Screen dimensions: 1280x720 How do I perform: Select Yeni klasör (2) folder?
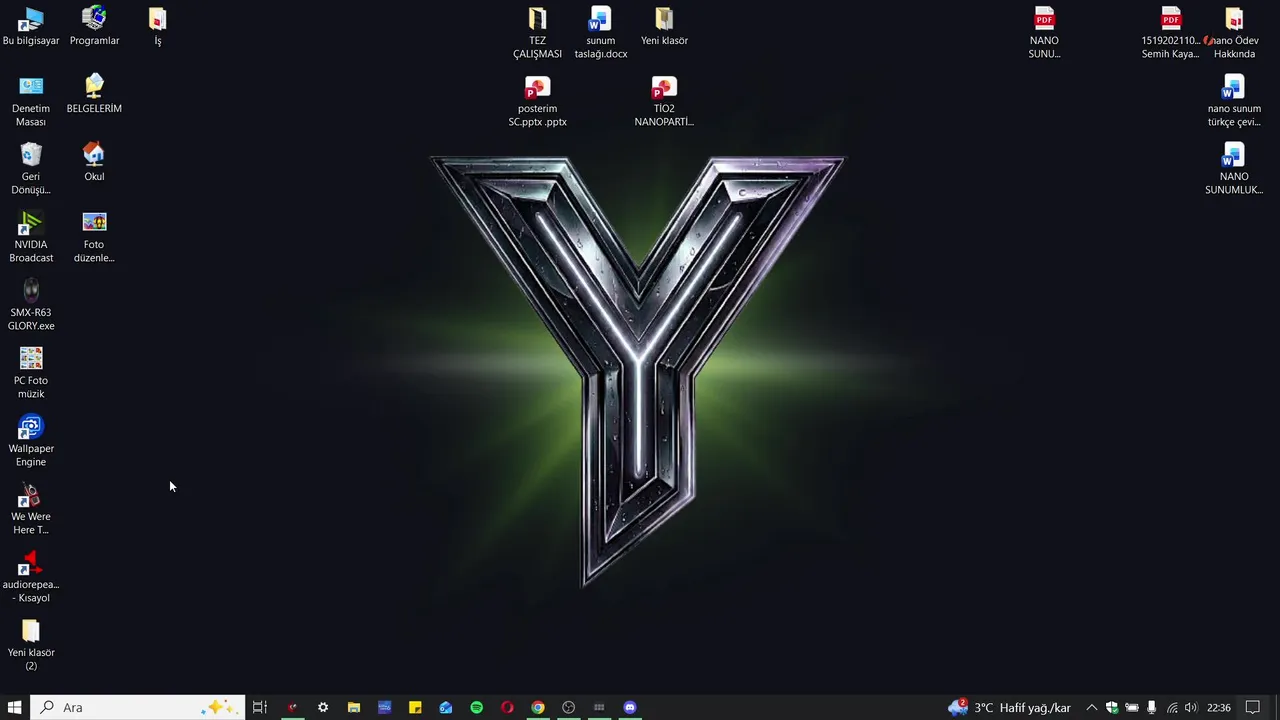pyautogui.click(x=31, y=645)
